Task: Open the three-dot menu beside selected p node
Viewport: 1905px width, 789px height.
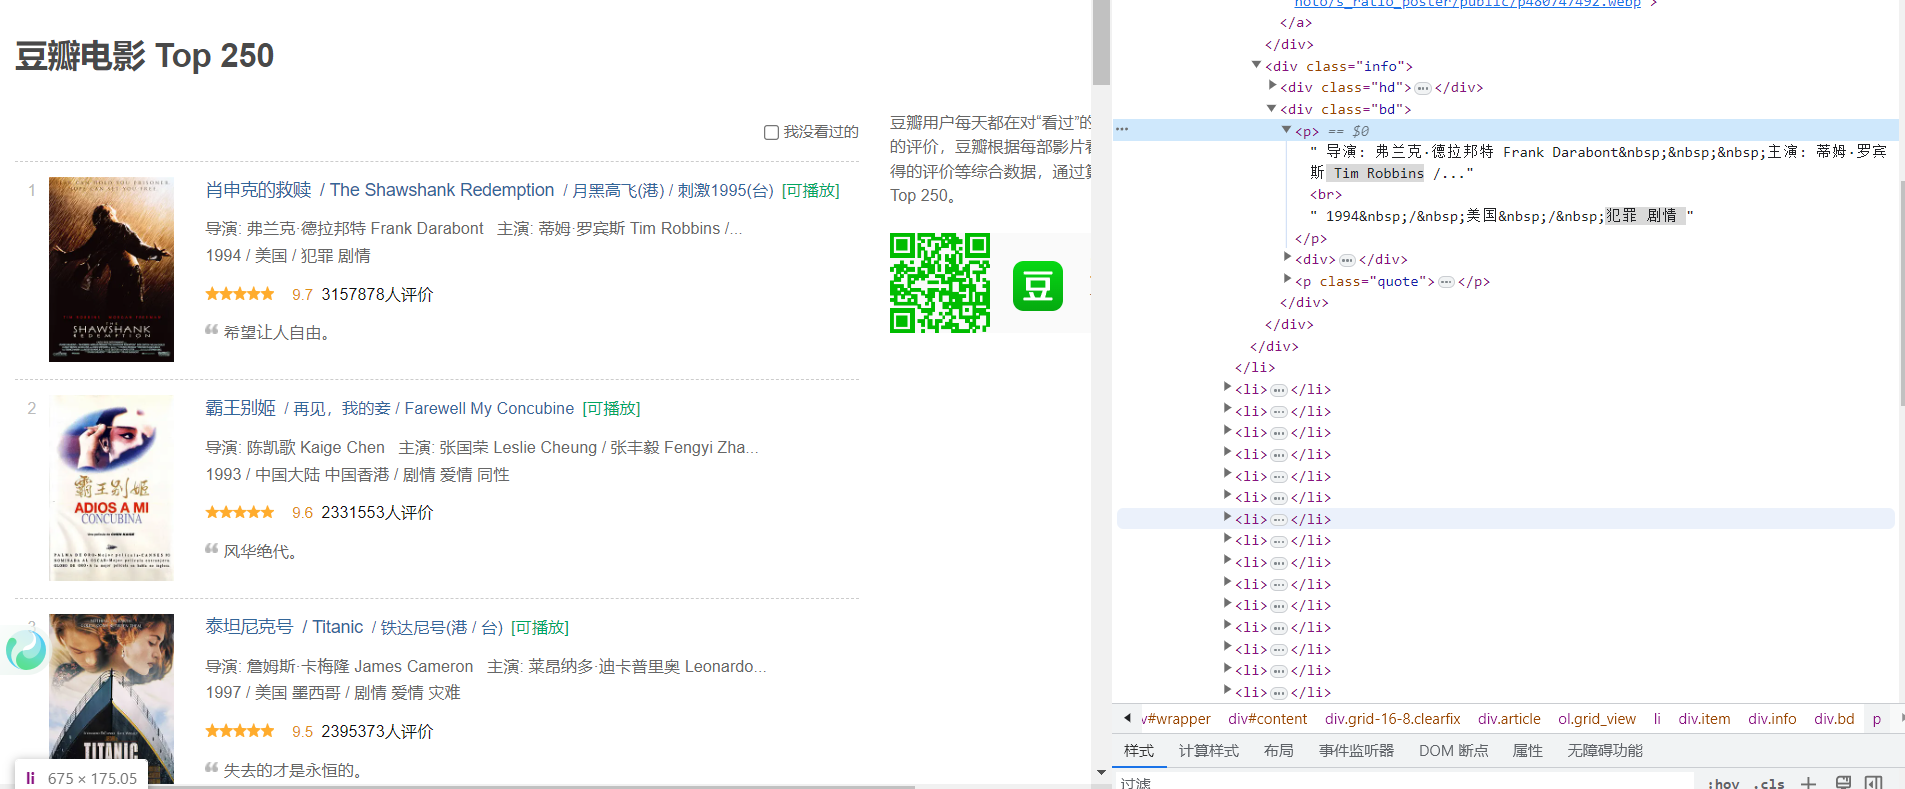Action: click(1122, 130)
